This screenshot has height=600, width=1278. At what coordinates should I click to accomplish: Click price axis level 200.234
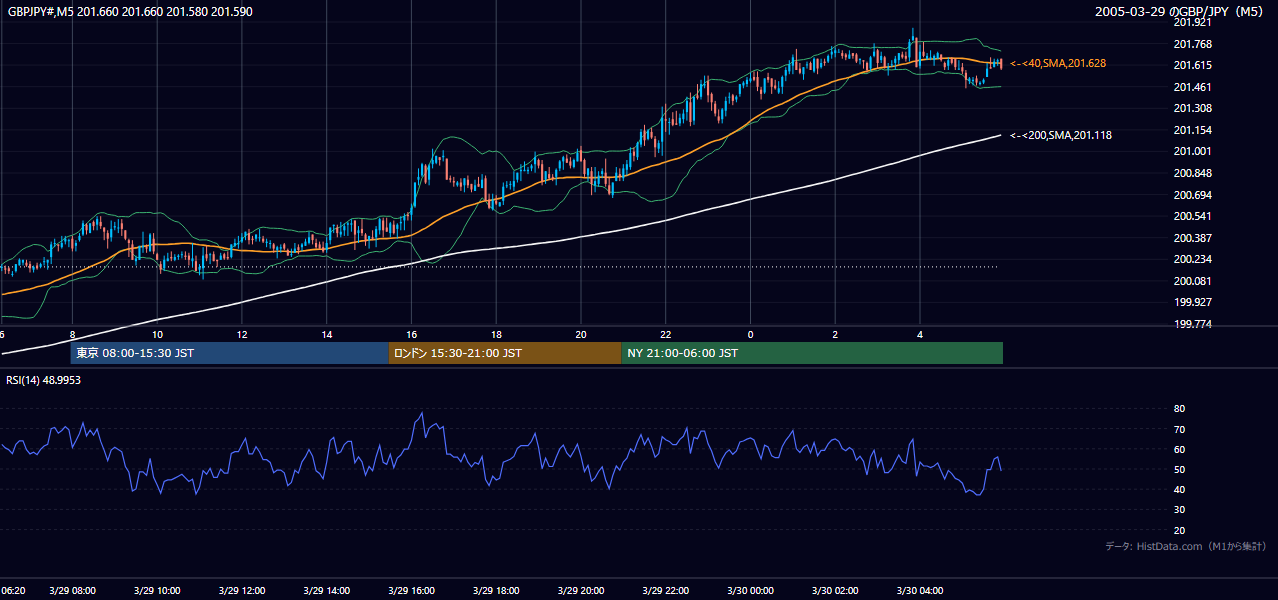click(1192, 259)
